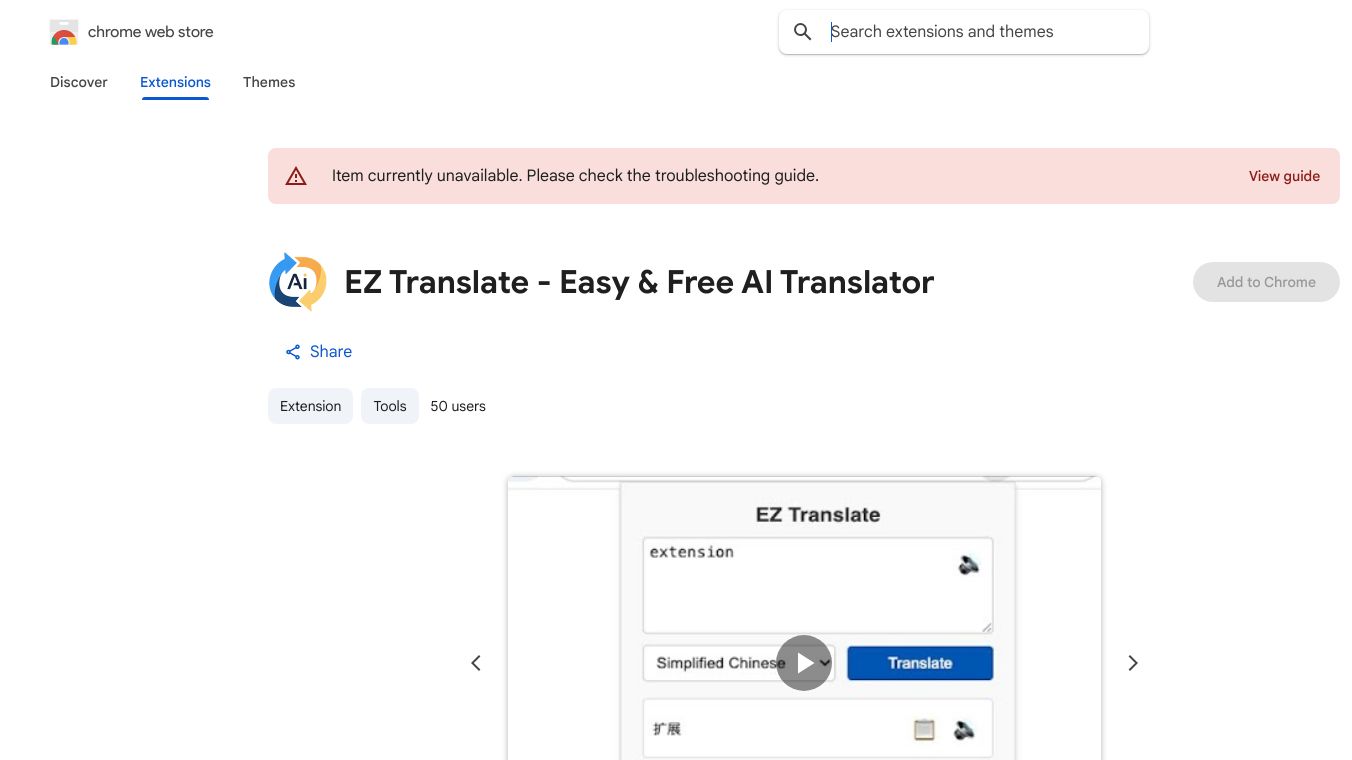Open the Simplified Chinese language dropdown
Viewport: 1352px width, 760px height.
tap(738, 663)
